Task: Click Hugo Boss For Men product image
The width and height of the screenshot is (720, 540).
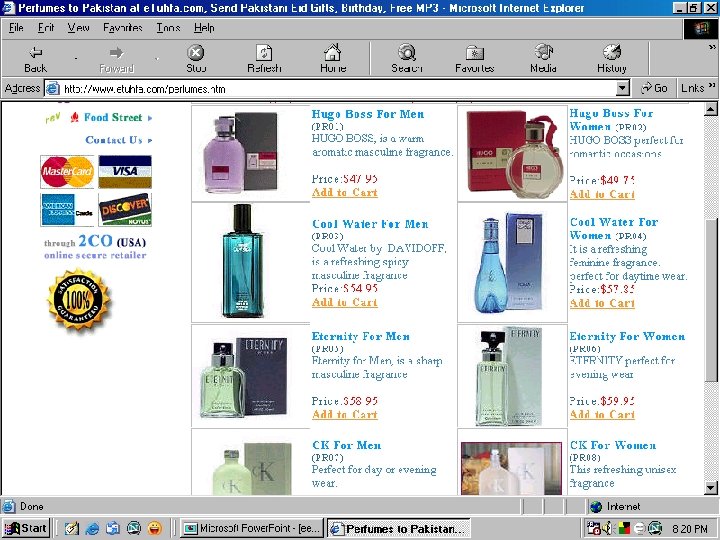Action: pyautogui.click(x=241, y=152)
